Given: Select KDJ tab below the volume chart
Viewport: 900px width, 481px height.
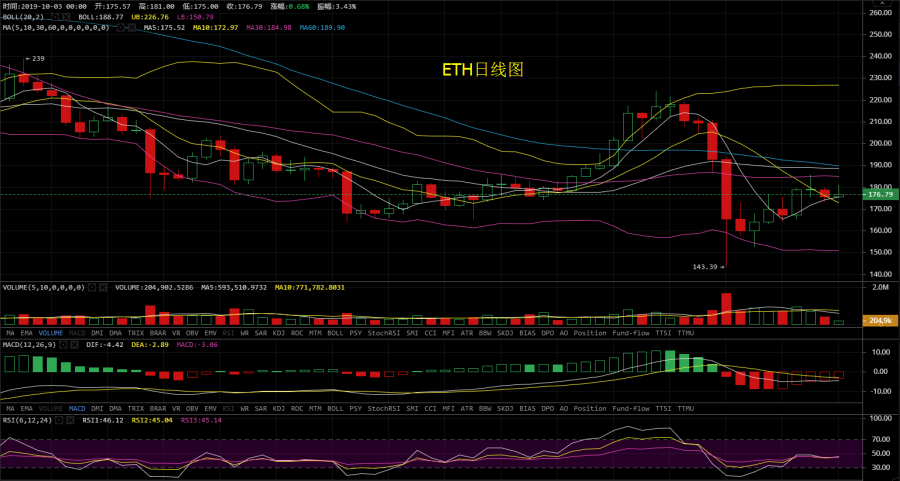Looking at the screenshot, I should click(x=278, y=333).
